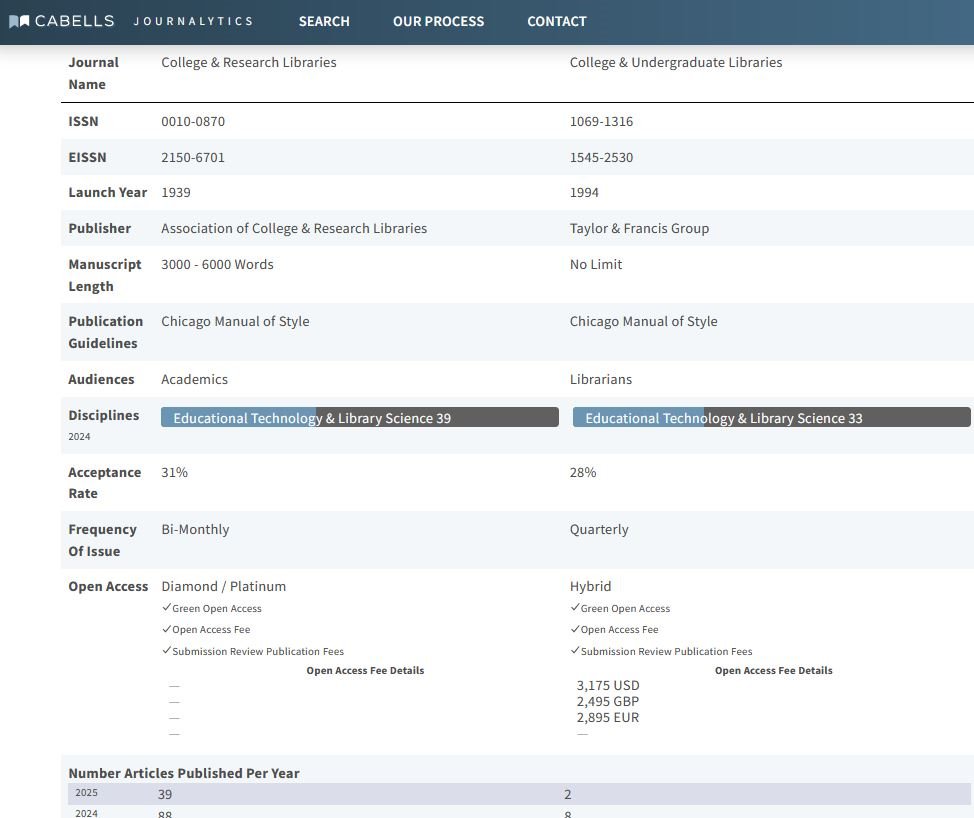Click Bi-Monthly frequency value

click(195, 529)
